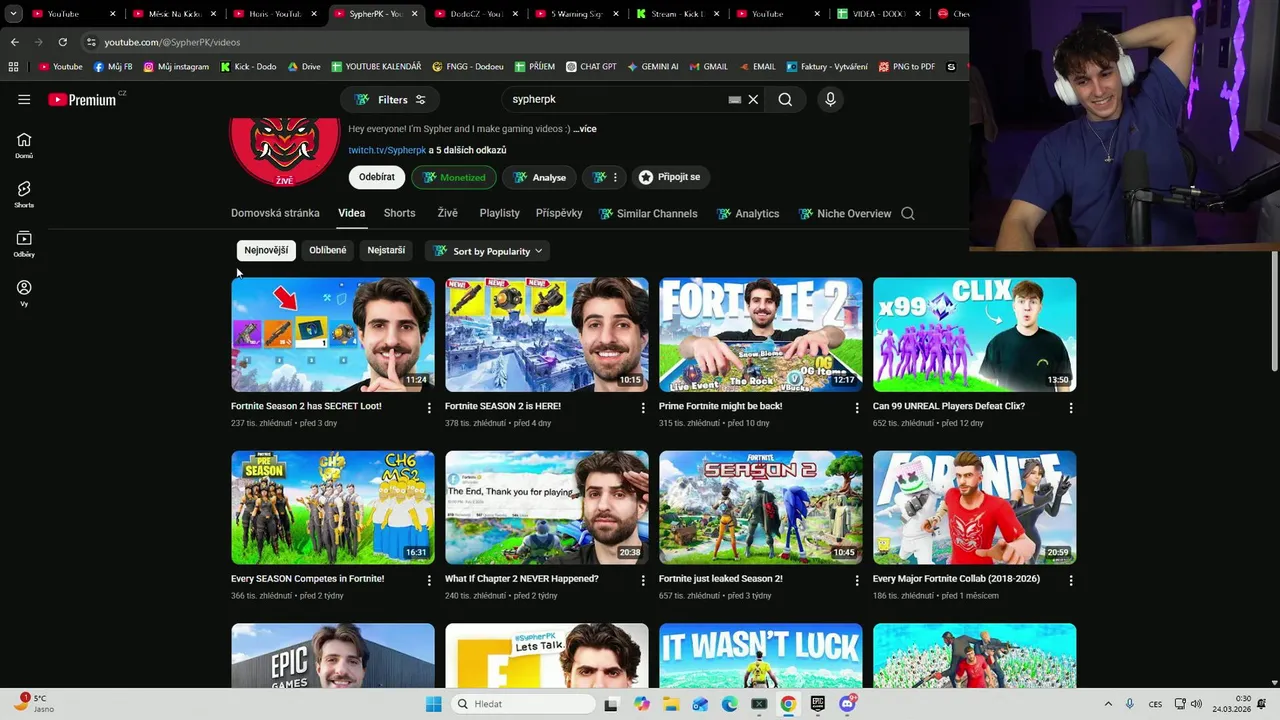Click the browser address bar URL
The height and width of the screenshot is (720, 1280).
(x=172, y=42)
